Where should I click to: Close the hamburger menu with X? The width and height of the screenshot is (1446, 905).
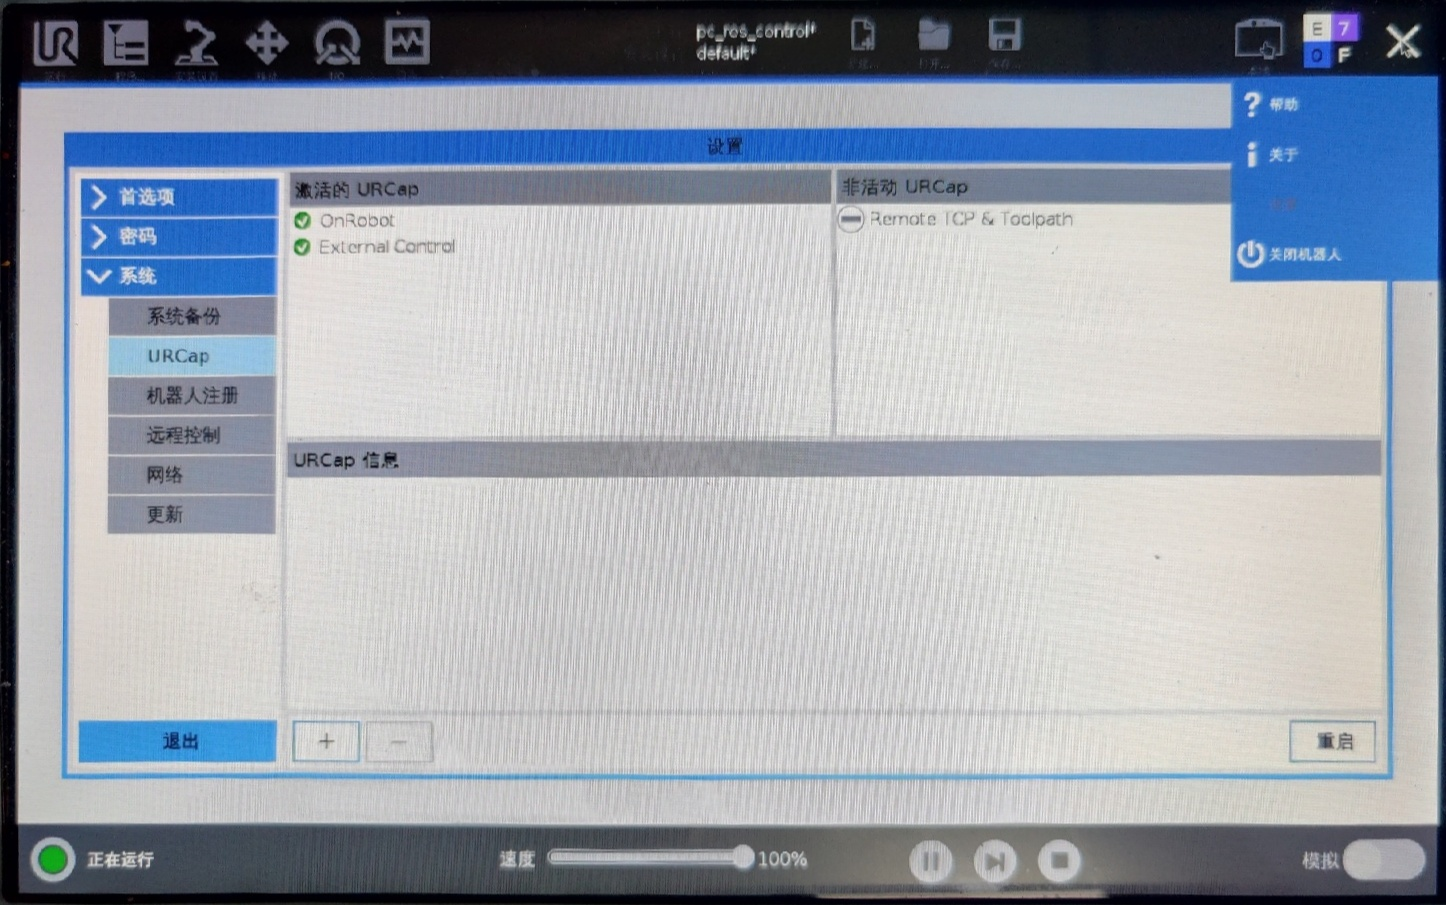[x=1403, y=42]
